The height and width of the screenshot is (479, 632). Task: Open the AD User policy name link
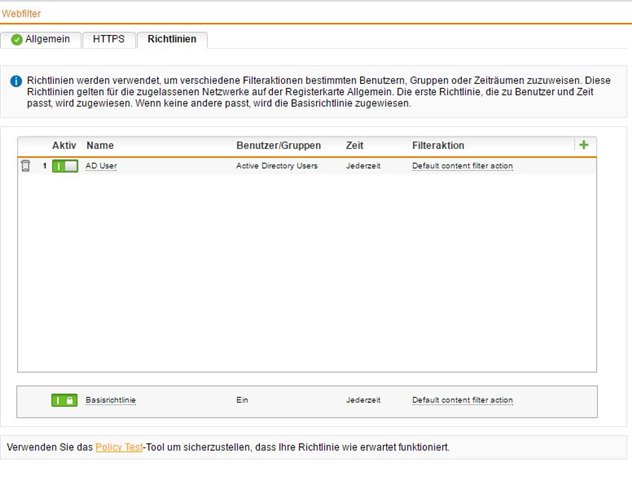102,166
